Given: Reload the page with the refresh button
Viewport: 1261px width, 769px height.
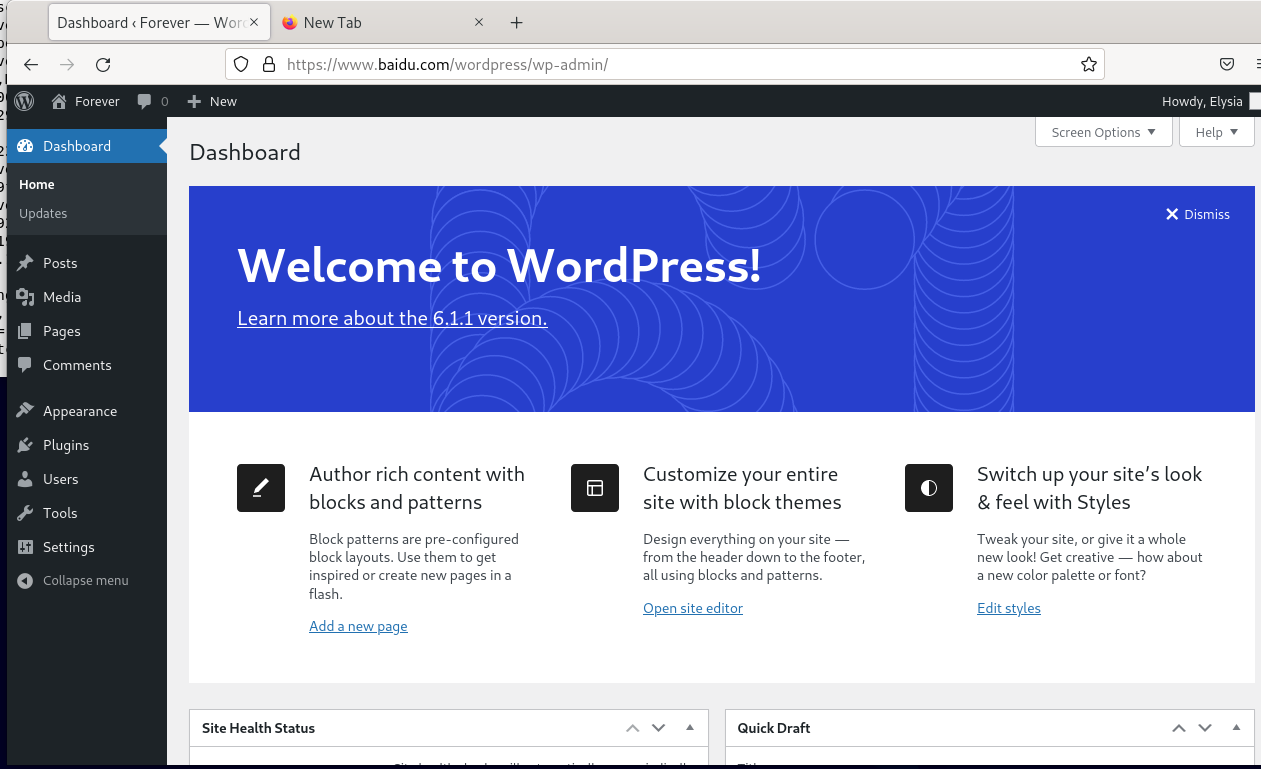Looking at the screenshot, I should point(103,64).
